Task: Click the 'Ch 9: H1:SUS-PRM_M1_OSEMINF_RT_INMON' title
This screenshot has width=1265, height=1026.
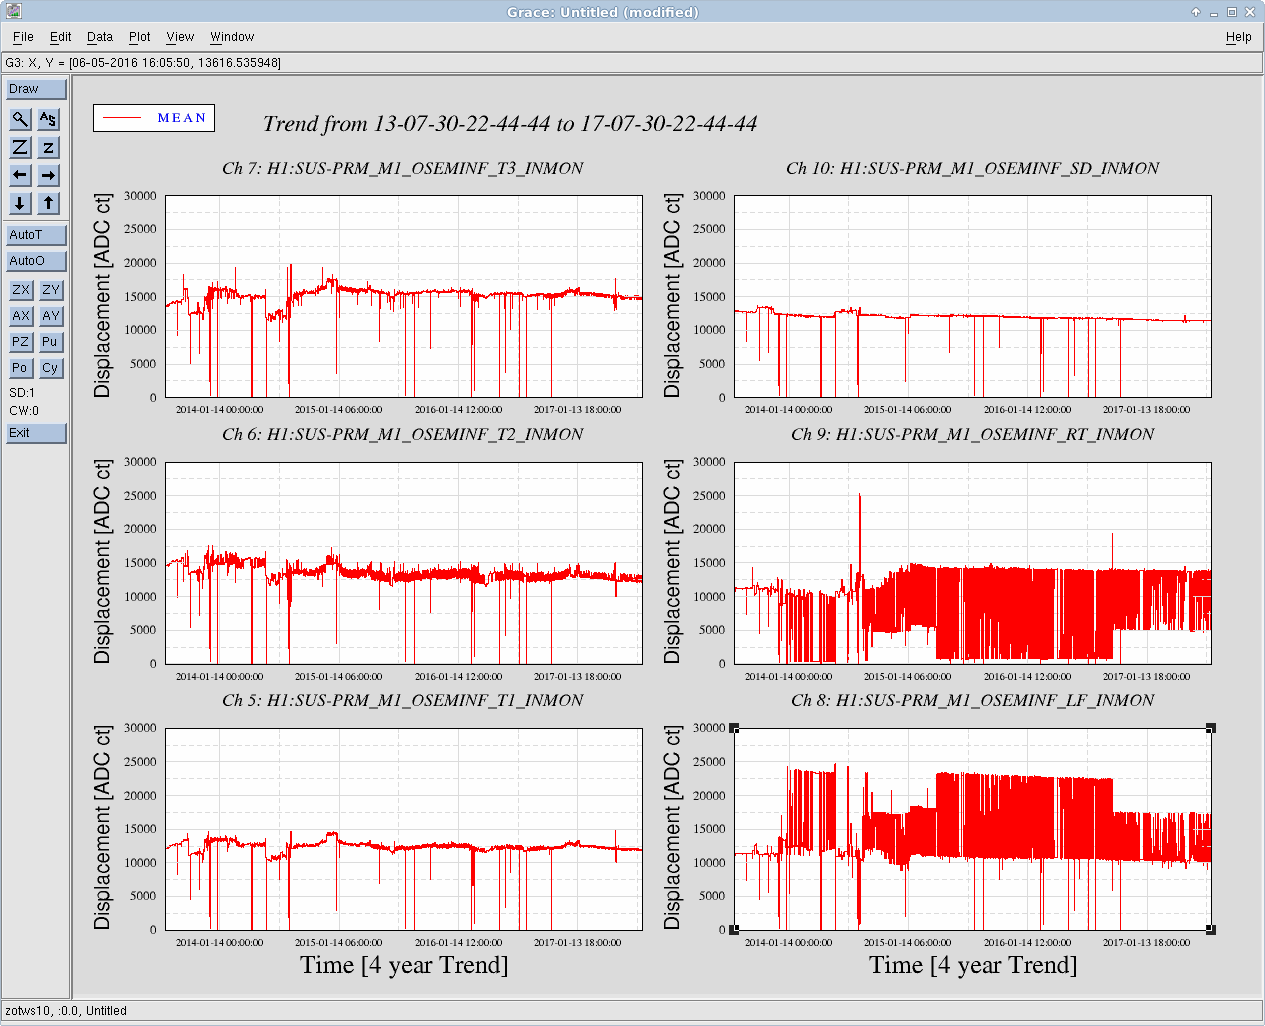Action: (x=972, y=434)
